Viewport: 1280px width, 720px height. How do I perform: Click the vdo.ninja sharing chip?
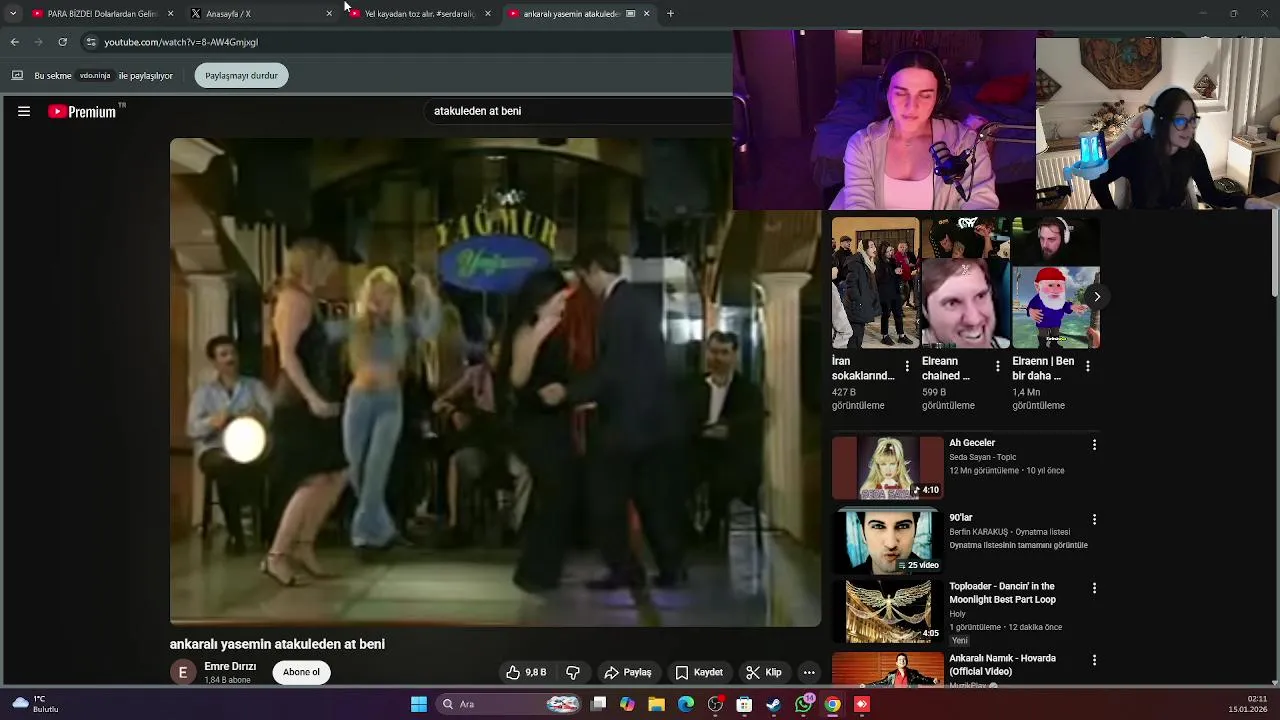tap(95, 76)
